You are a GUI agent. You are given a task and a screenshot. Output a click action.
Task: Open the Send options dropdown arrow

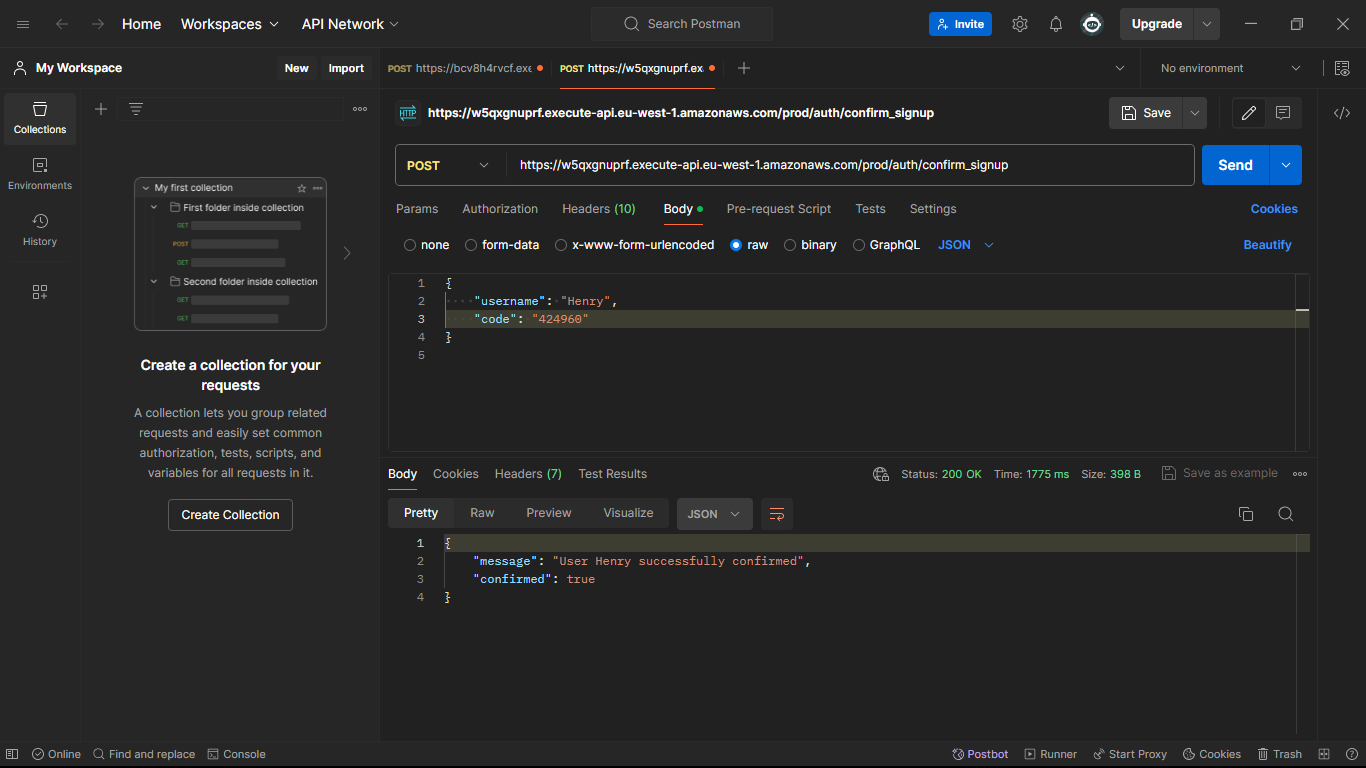(1286, 165)
